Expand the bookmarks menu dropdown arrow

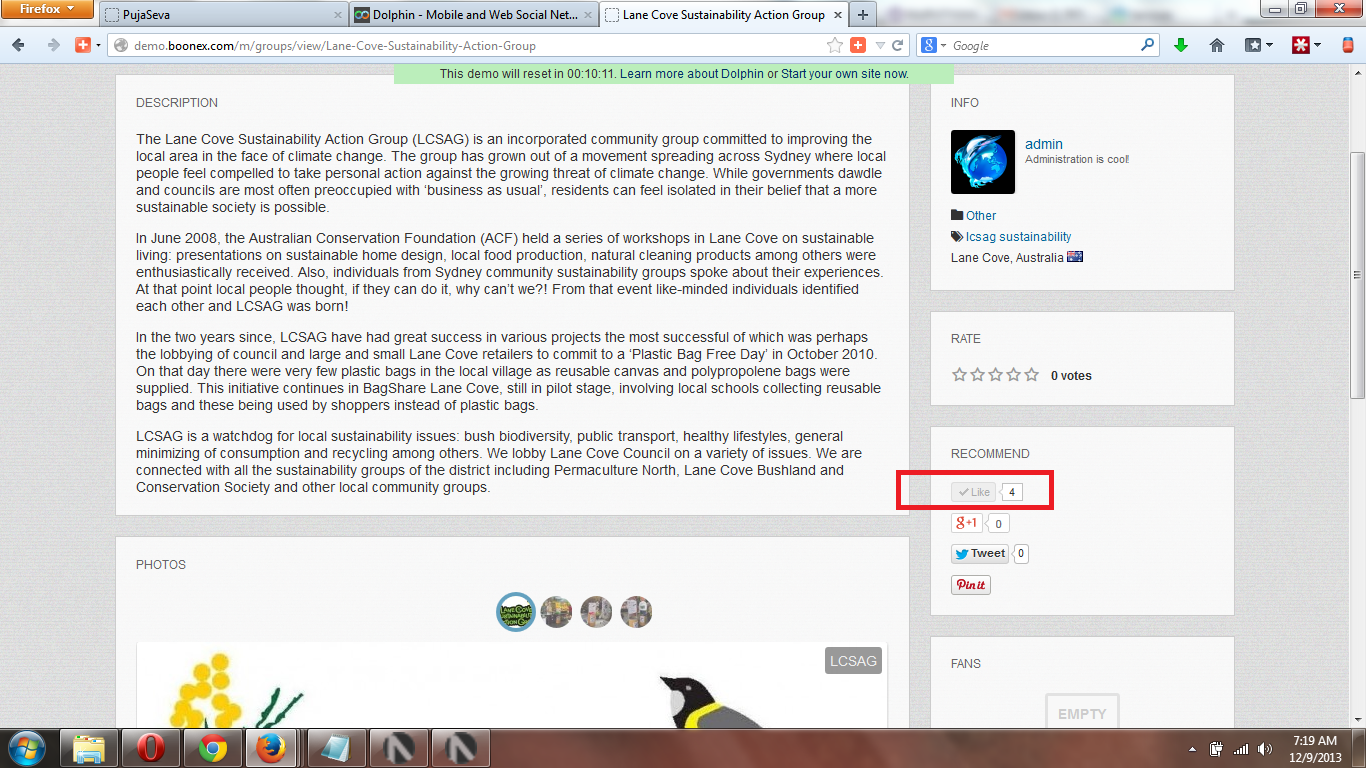click(1269, 45)
